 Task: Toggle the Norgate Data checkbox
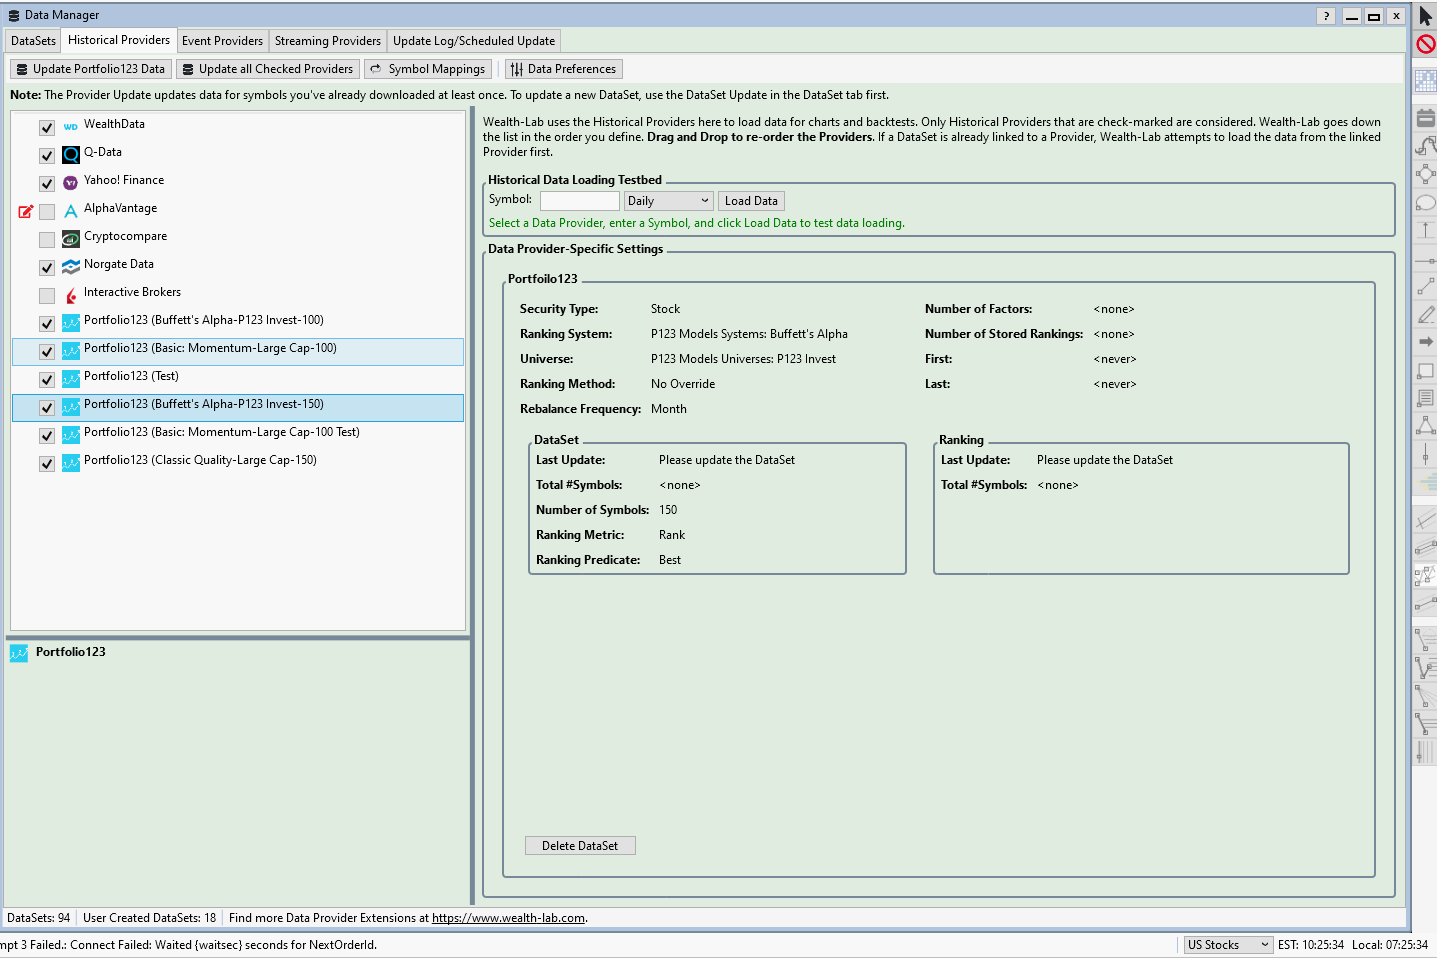47,268
